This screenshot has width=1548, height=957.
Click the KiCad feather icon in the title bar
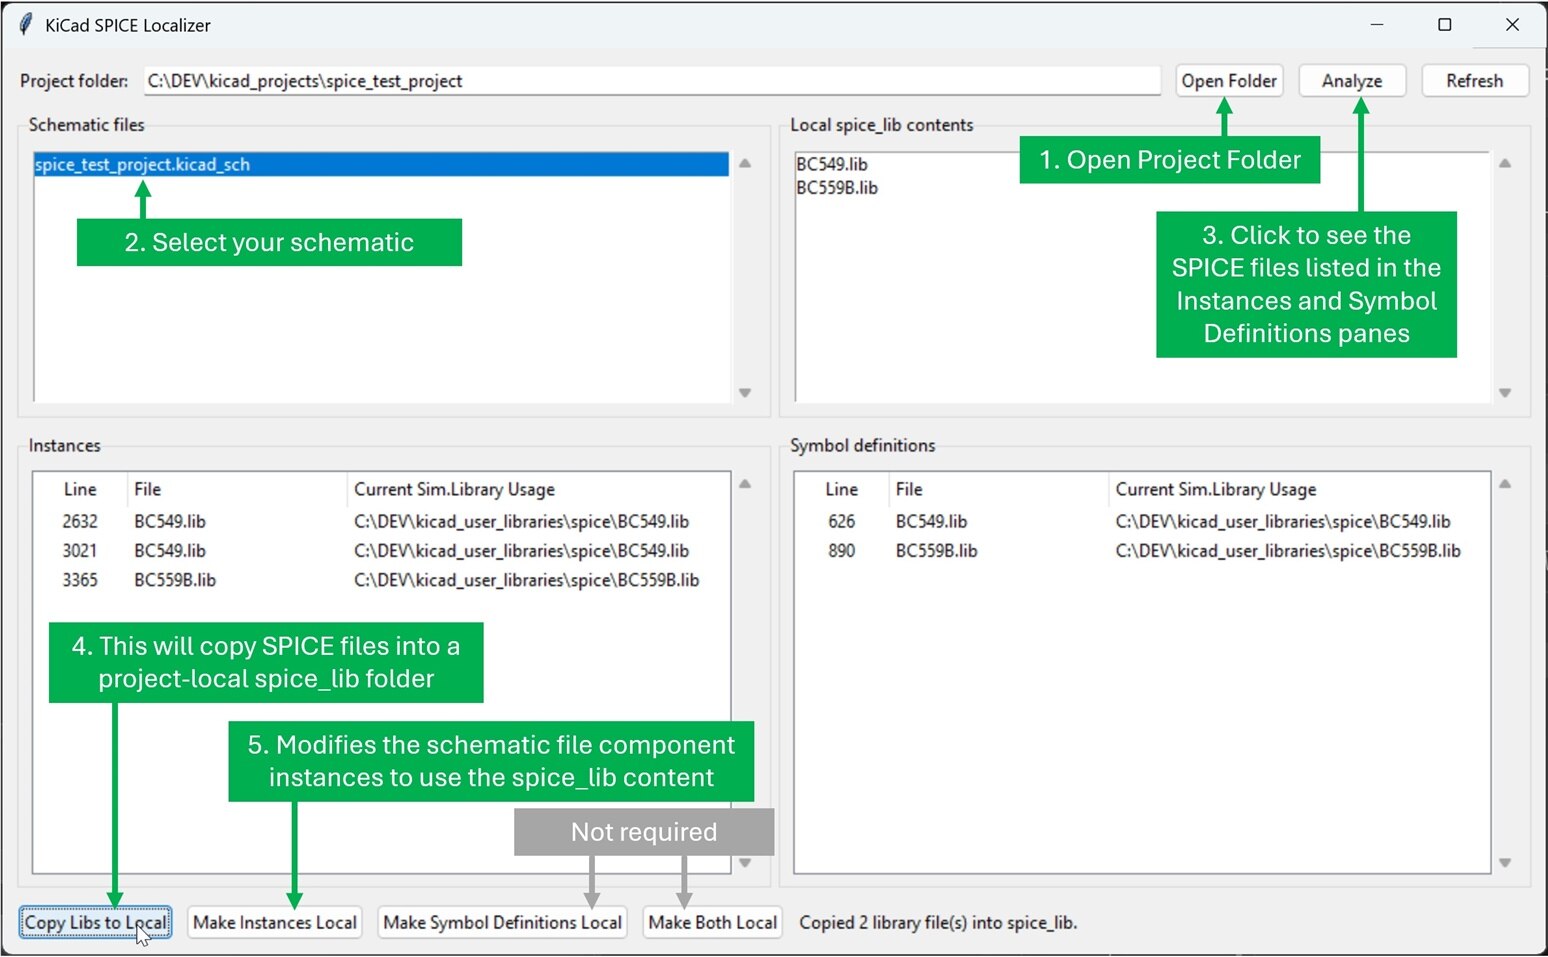26,25
